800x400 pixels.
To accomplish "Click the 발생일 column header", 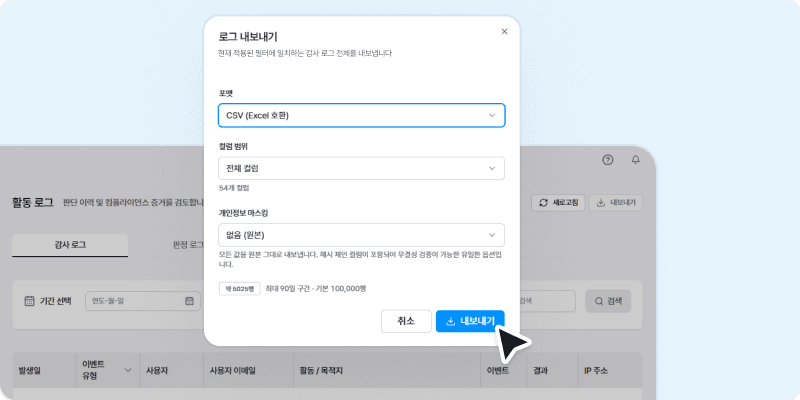I will tap(44, 370).
